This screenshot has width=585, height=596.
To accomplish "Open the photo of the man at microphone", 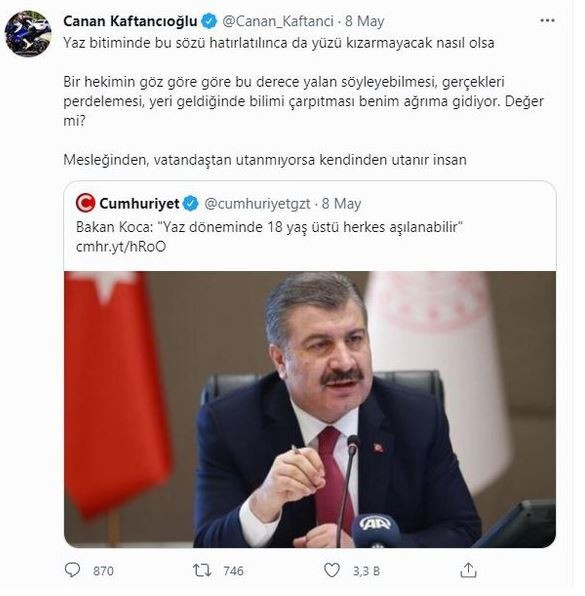I will pyautogui.click(x=310, y=409).
